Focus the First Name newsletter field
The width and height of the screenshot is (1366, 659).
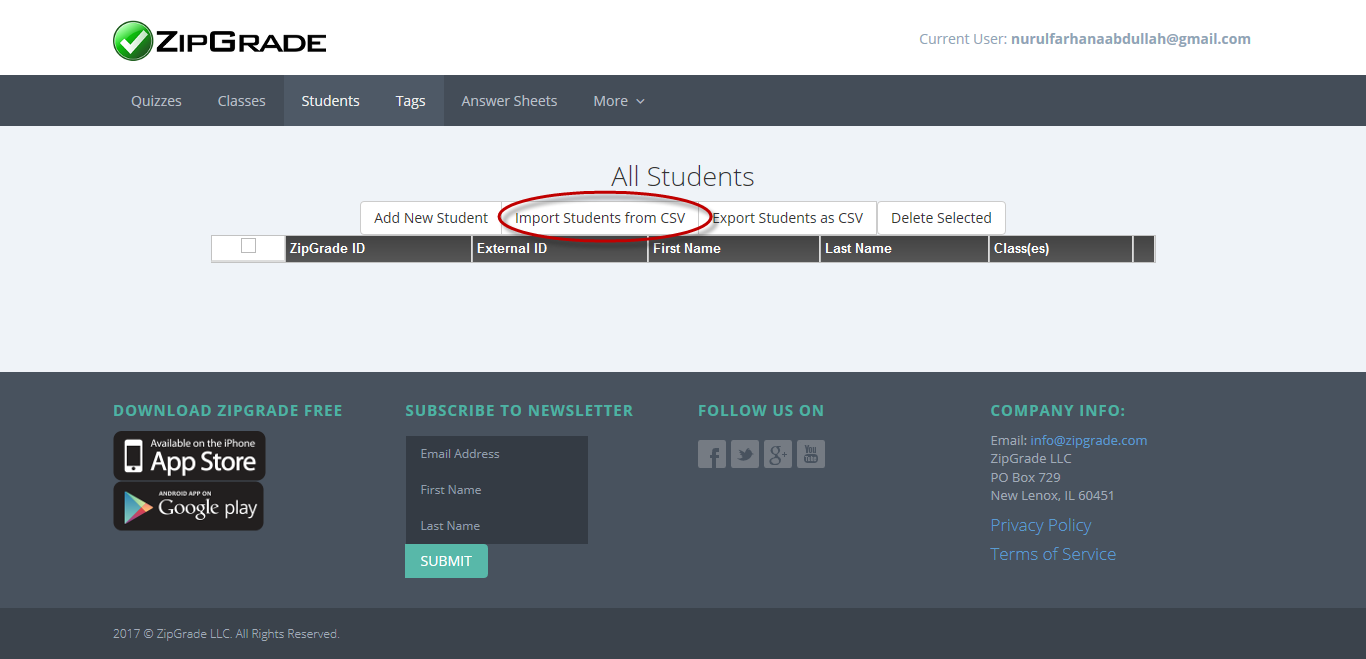coord(497,490)
